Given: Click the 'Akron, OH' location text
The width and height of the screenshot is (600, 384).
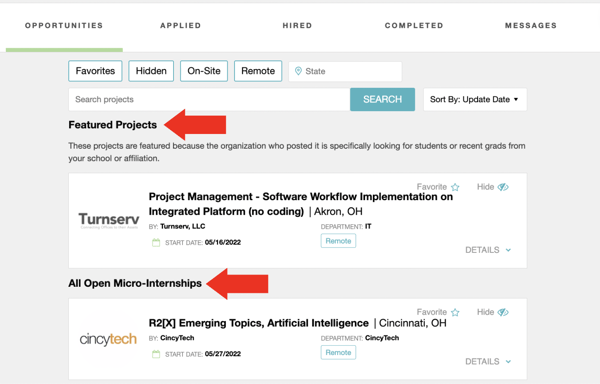Looking at the screenshot, I should [338, 212].
